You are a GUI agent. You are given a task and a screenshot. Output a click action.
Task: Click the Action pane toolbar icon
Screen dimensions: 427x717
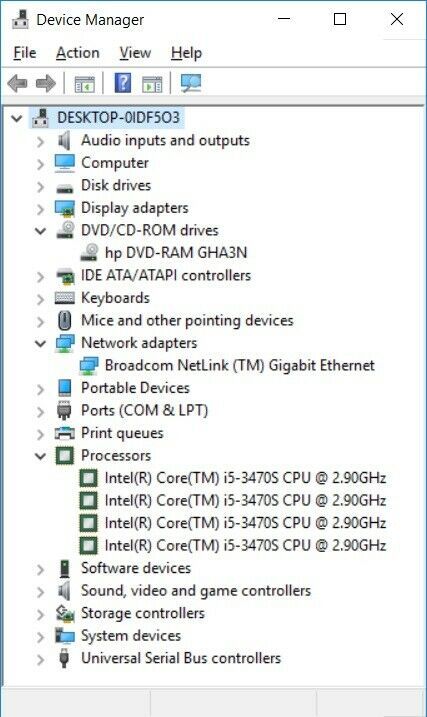click(x=152, y=84)
